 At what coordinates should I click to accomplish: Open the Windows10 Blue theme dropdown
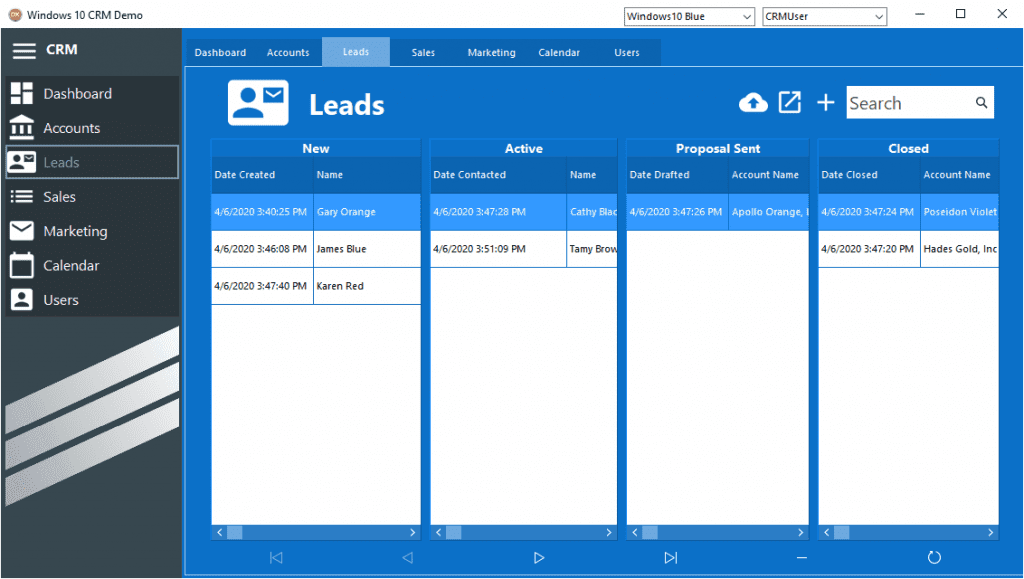[x=689, y=16]
